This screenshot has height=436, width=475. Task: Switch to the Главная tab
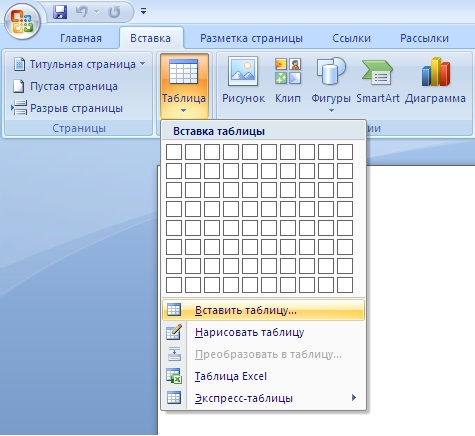pos(81,38)
